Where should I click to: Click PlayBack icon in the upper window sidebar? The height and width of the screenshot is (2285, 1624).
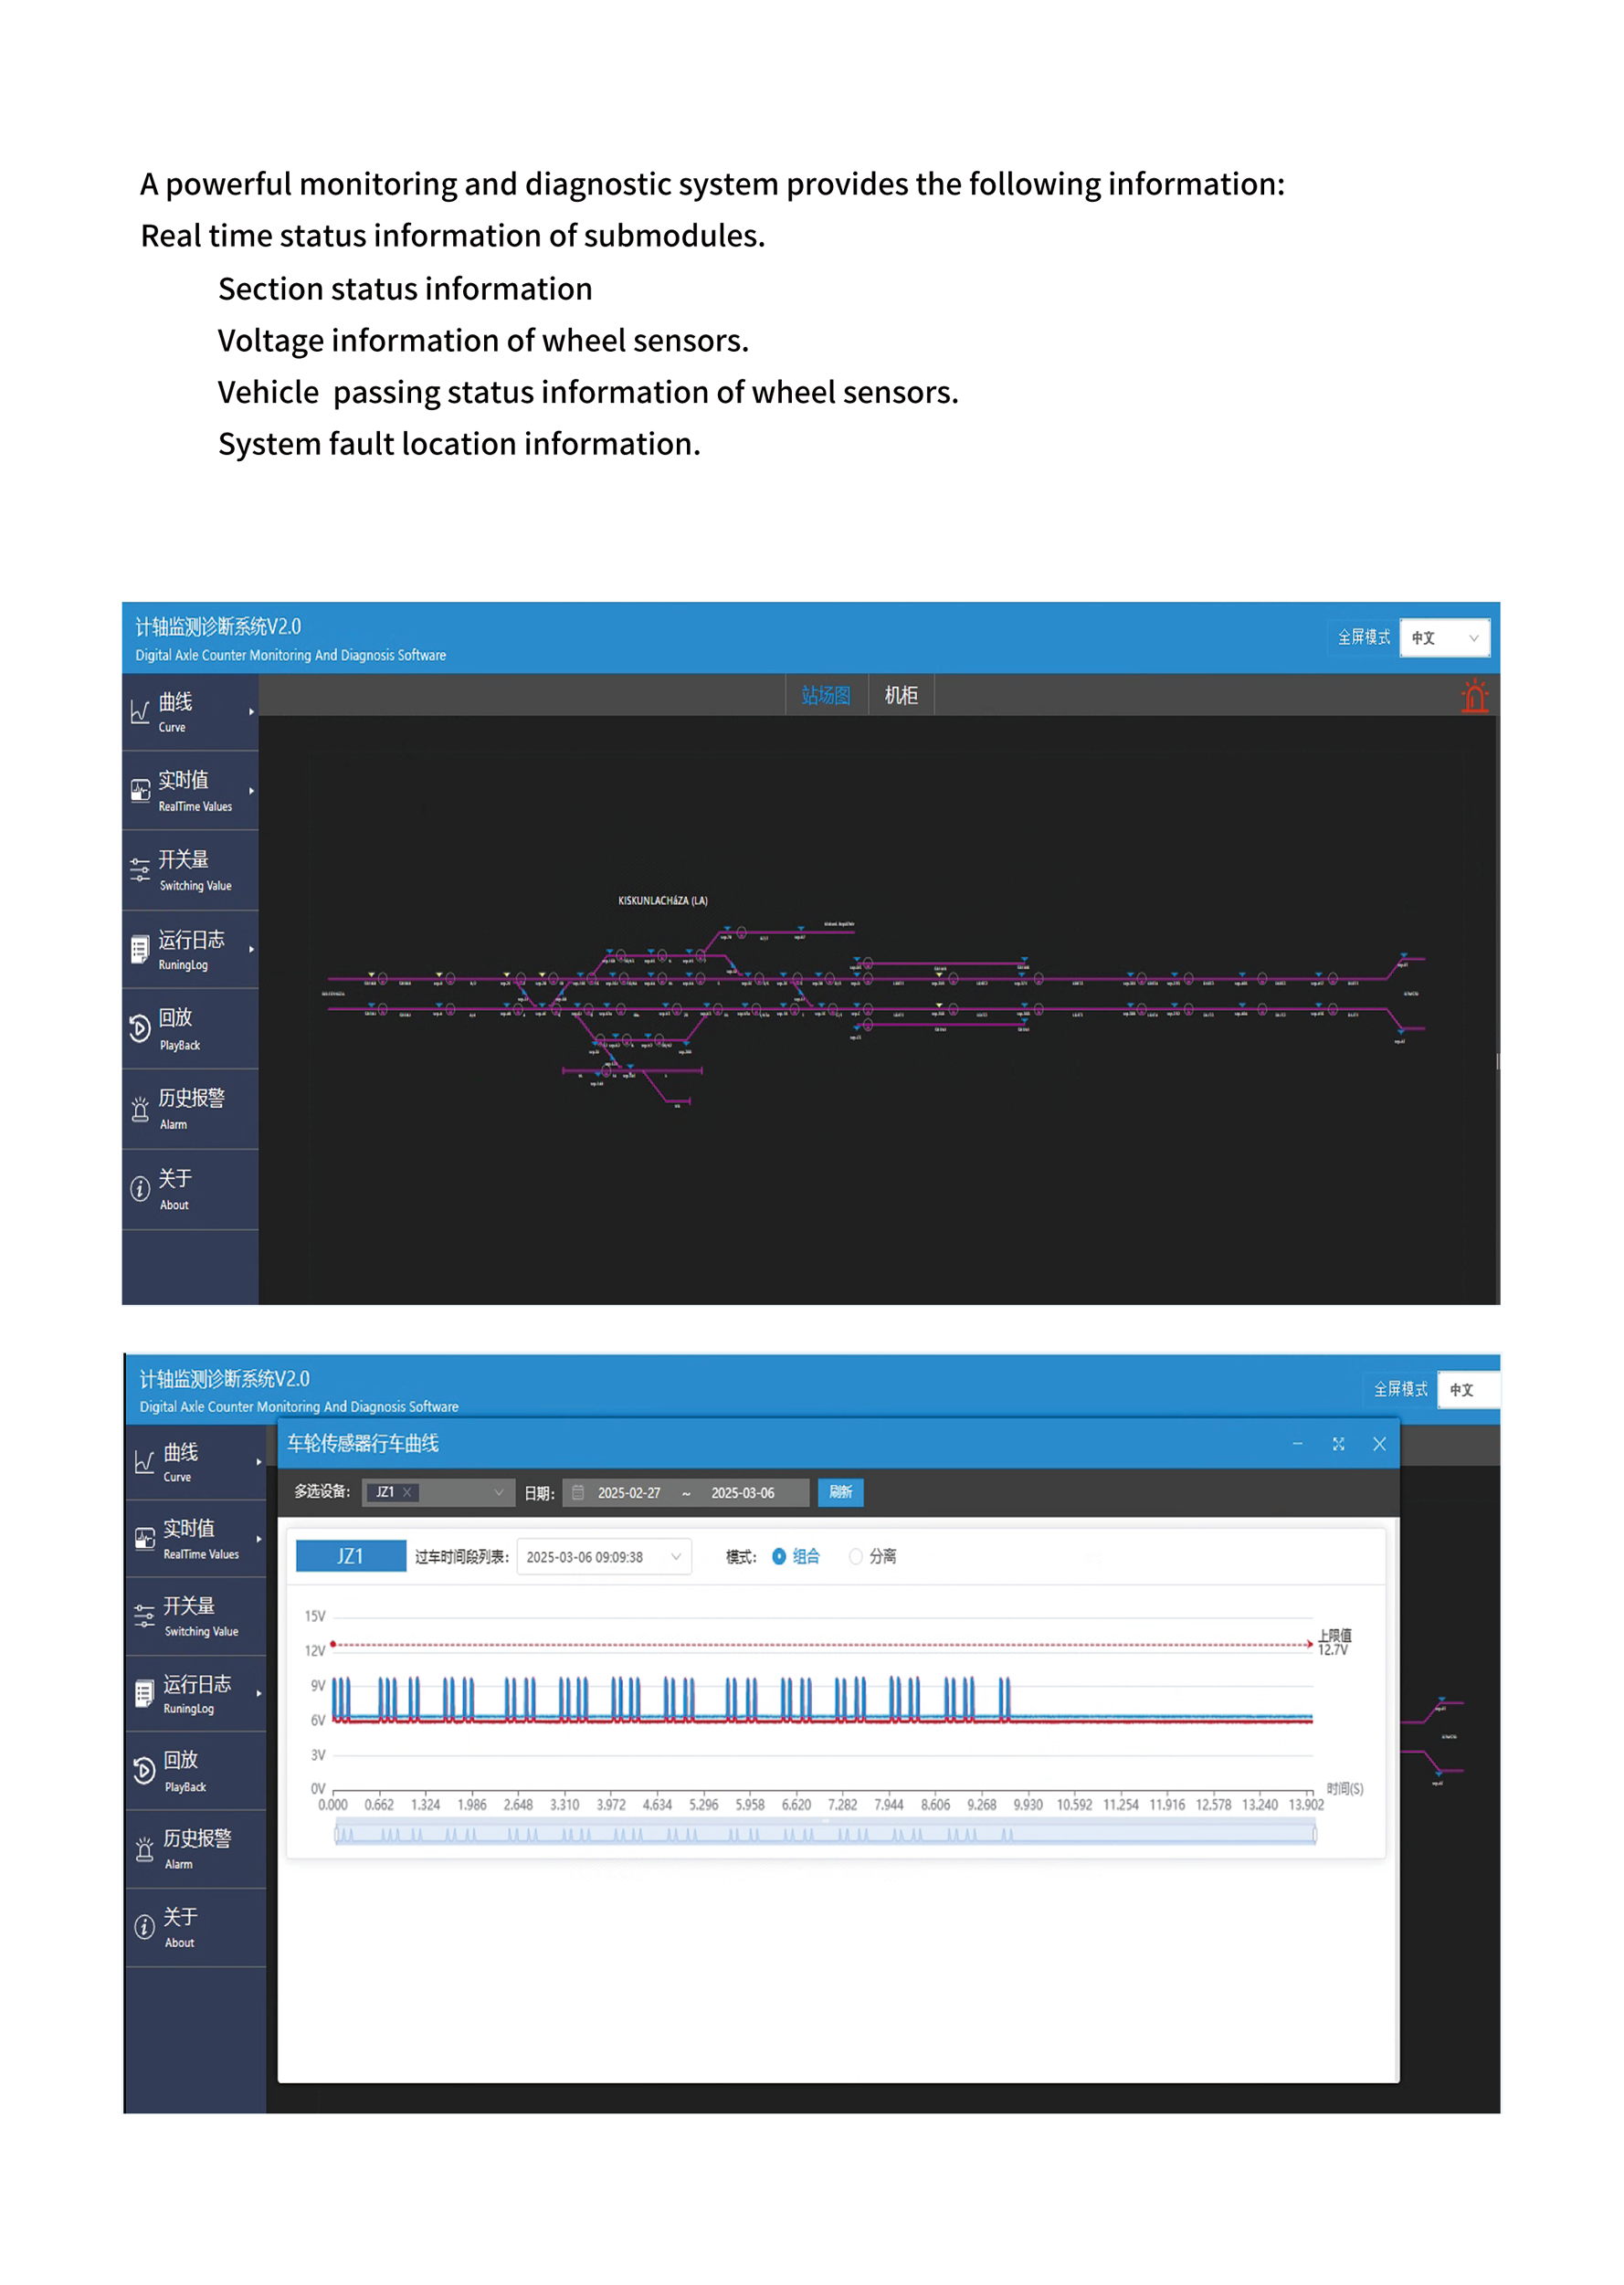[x=140, y=1028]
